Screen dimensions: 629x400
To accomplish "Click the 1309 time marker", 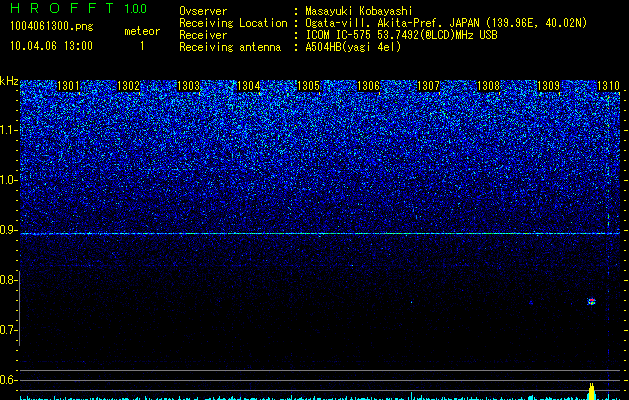I will click(x=548, y=86).
